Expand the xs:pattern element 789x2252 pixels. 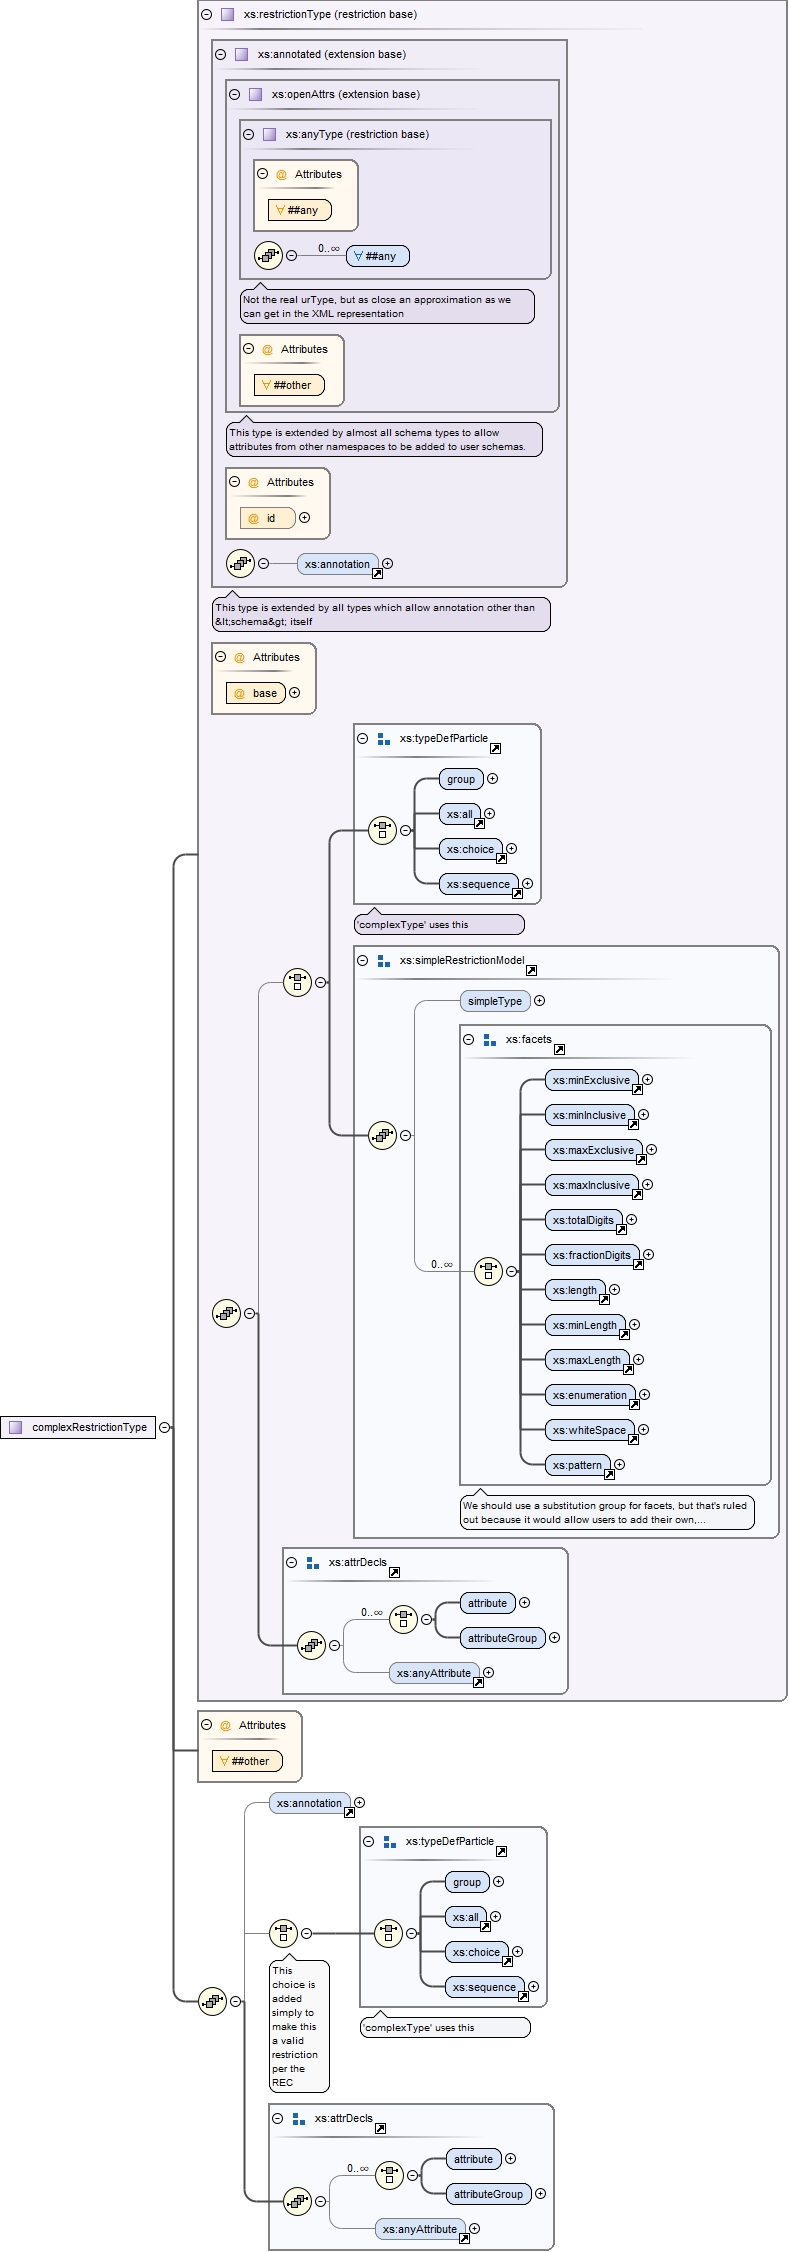(620, 1464)
